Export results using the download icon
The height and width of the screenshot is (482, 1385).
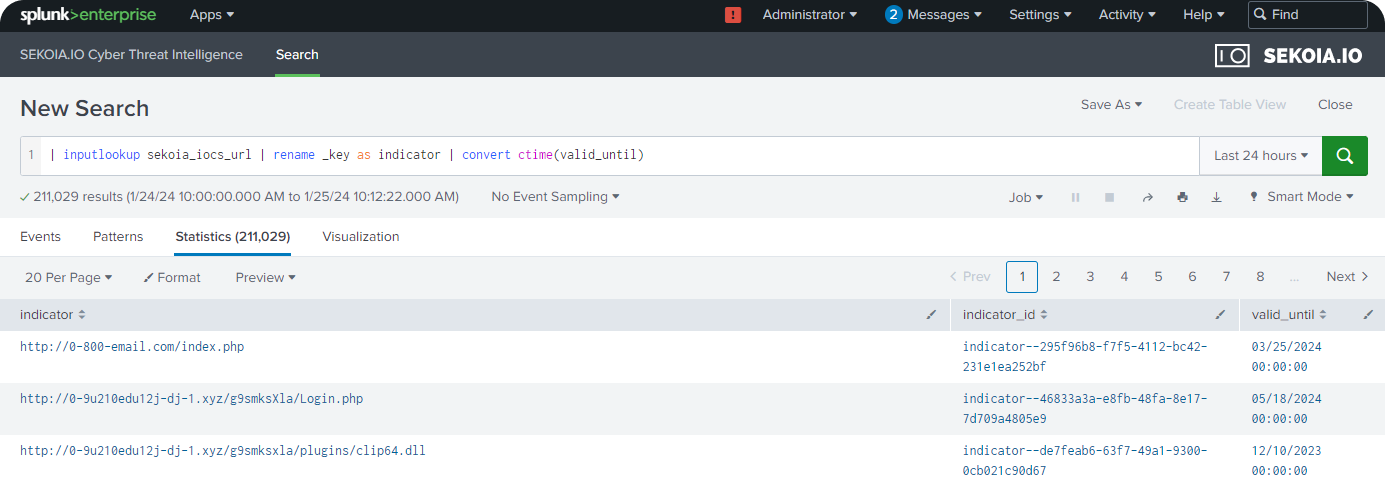(1217, 197)
